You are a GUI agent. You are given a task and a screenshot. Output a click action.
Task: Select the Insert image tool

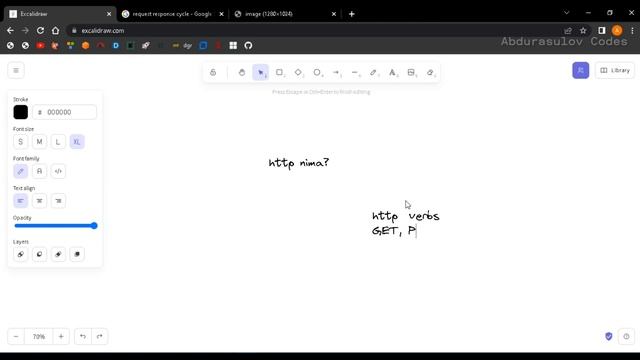tap(411, 72)
